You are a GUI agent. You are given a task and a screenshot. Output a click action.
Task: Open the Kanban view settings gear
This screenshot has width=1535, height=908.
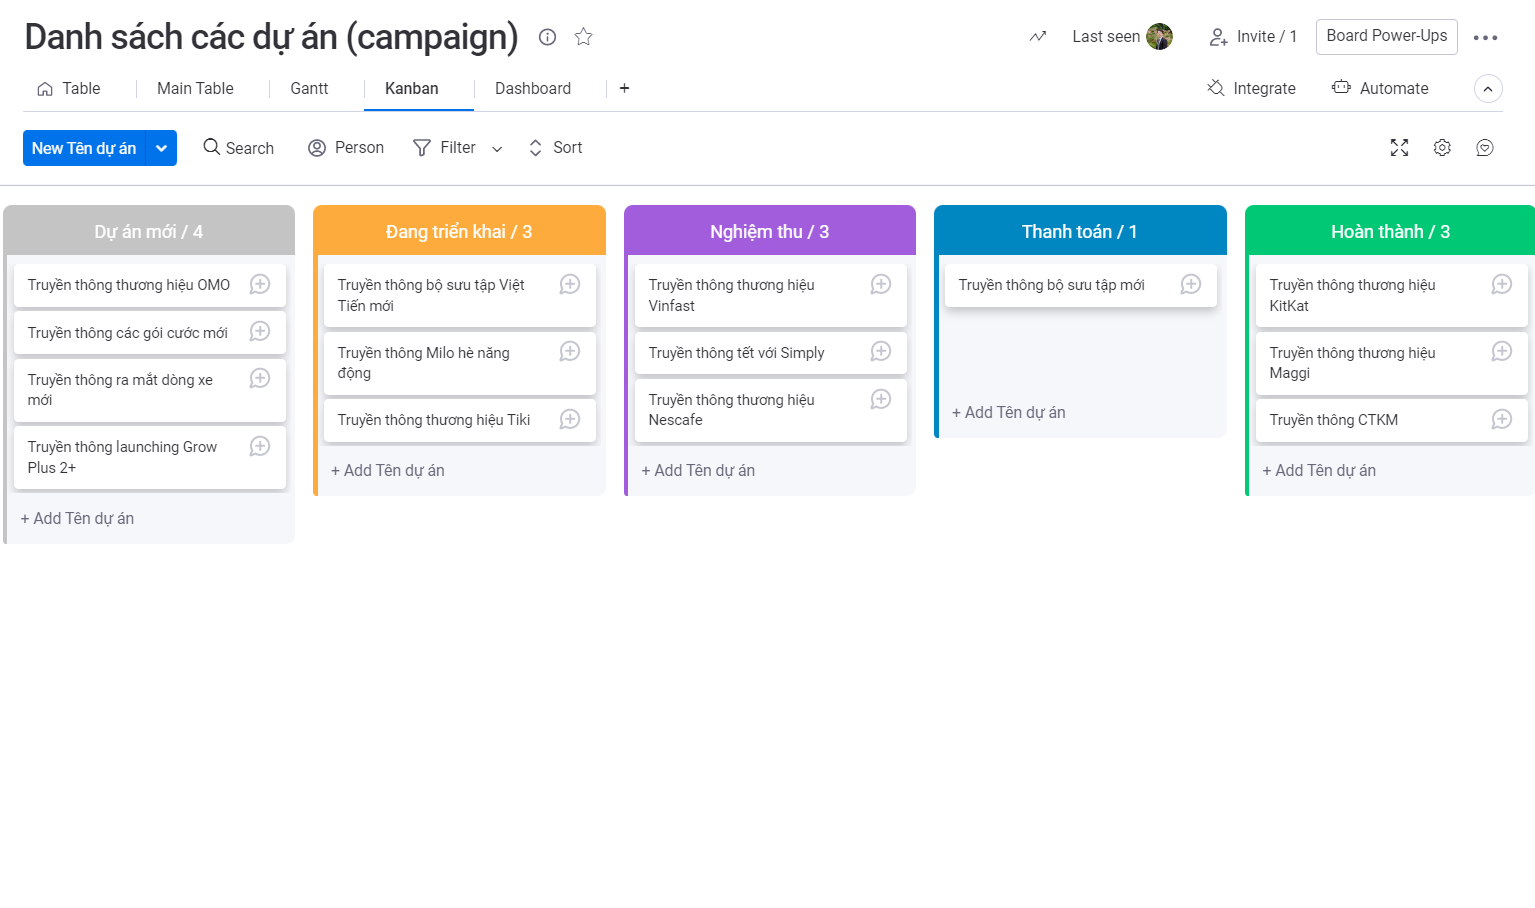pos(1441,147)
